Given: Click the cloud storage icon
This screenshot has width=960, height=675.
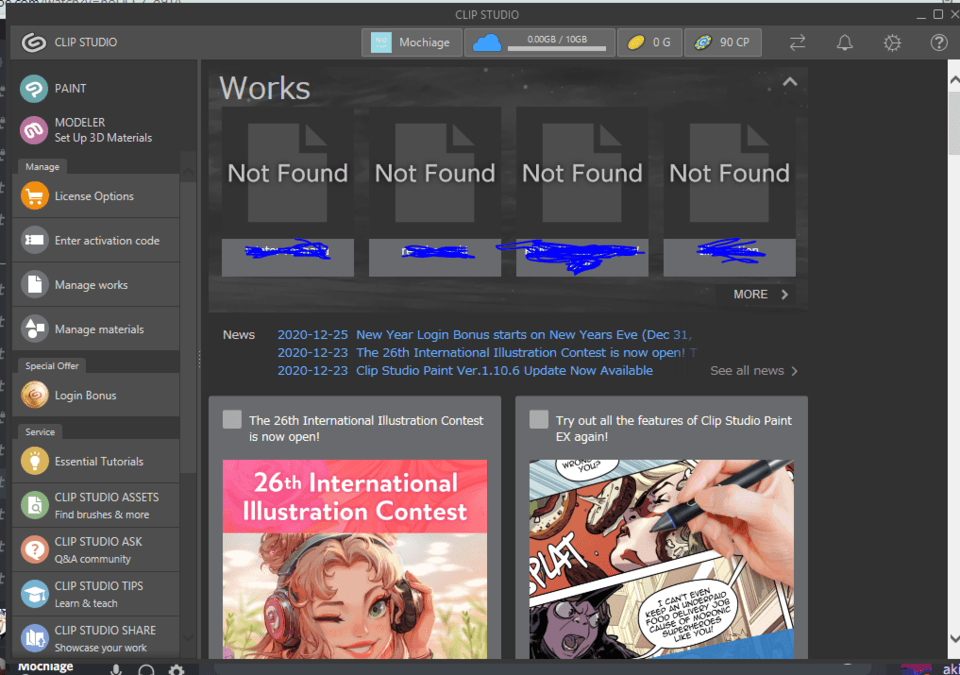Looking at the screenshot, I should (487, 43).
